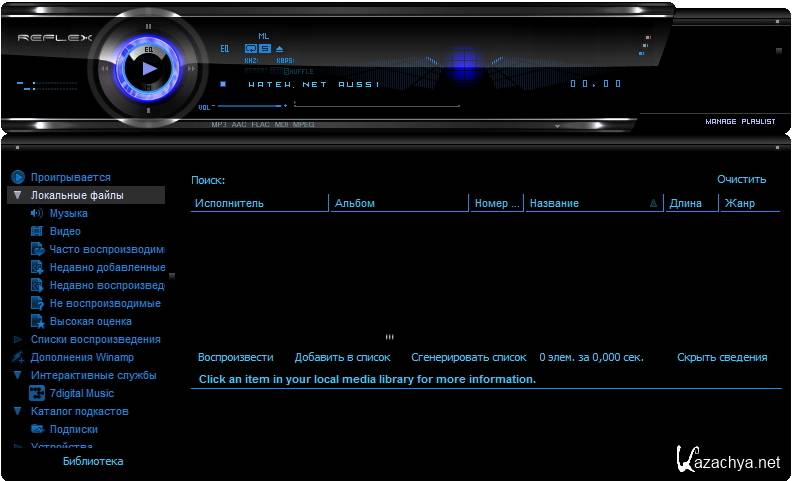Open the Библиотека menu at bottom
Image resolution: width=792 pixels, height=481 pixels.
click(x=93, y=461)
